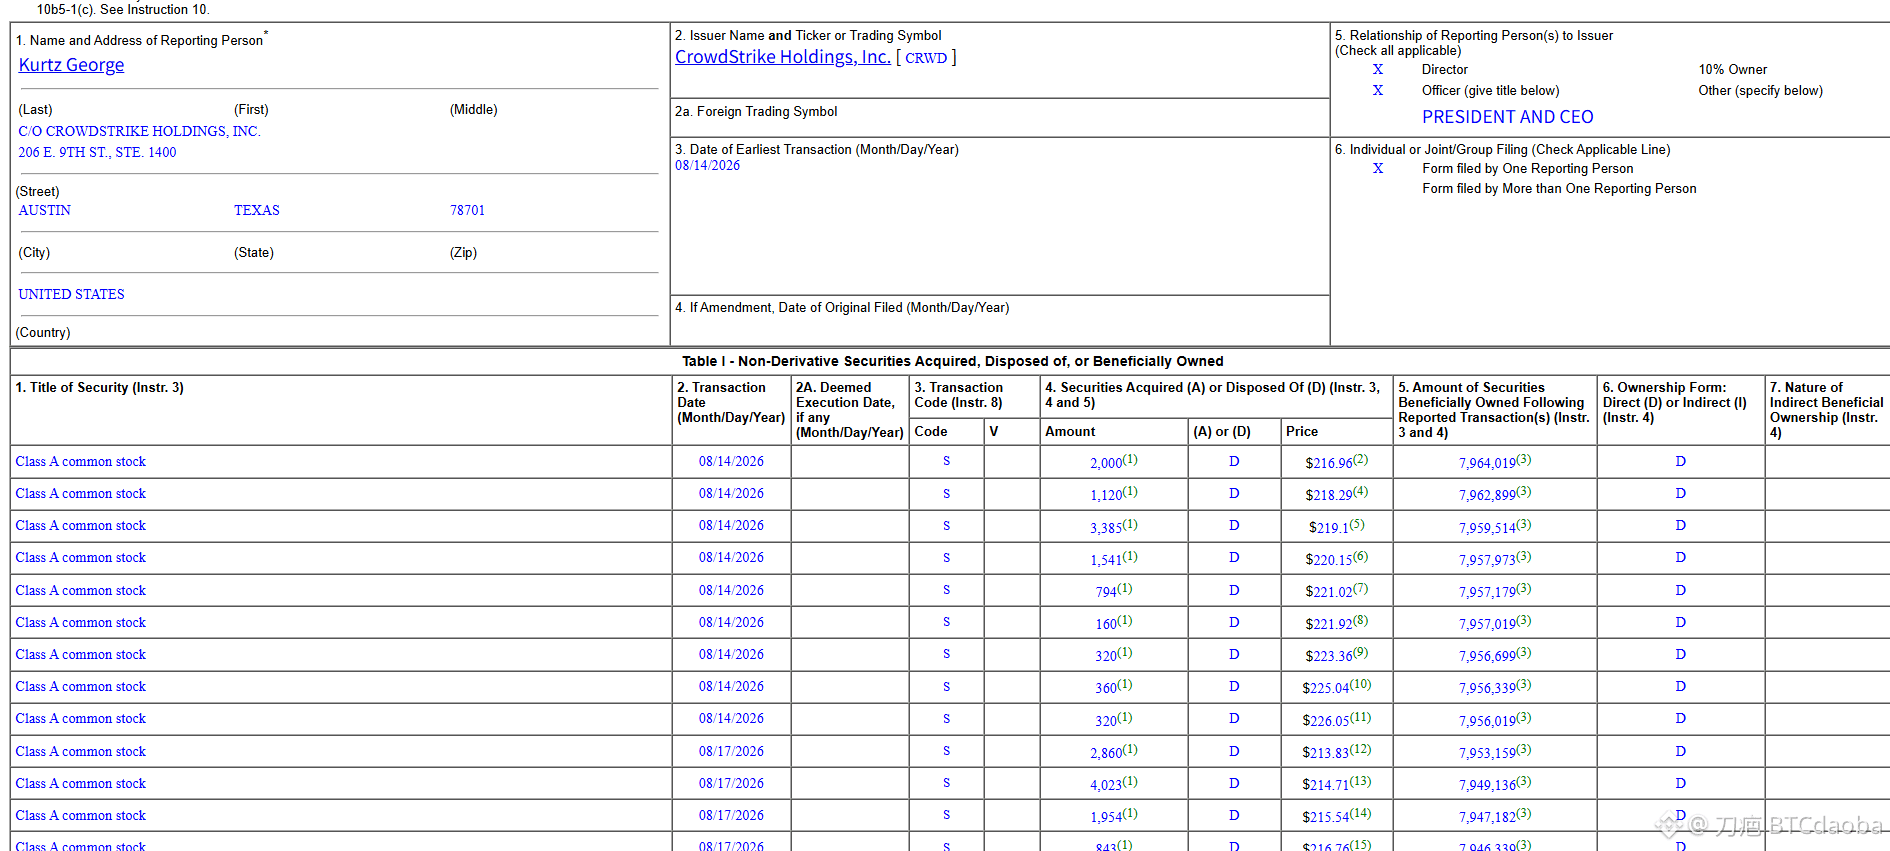Click the earliest transaction date 08/14/2026 in box 3
The image size is (1890, 851).
707,166
